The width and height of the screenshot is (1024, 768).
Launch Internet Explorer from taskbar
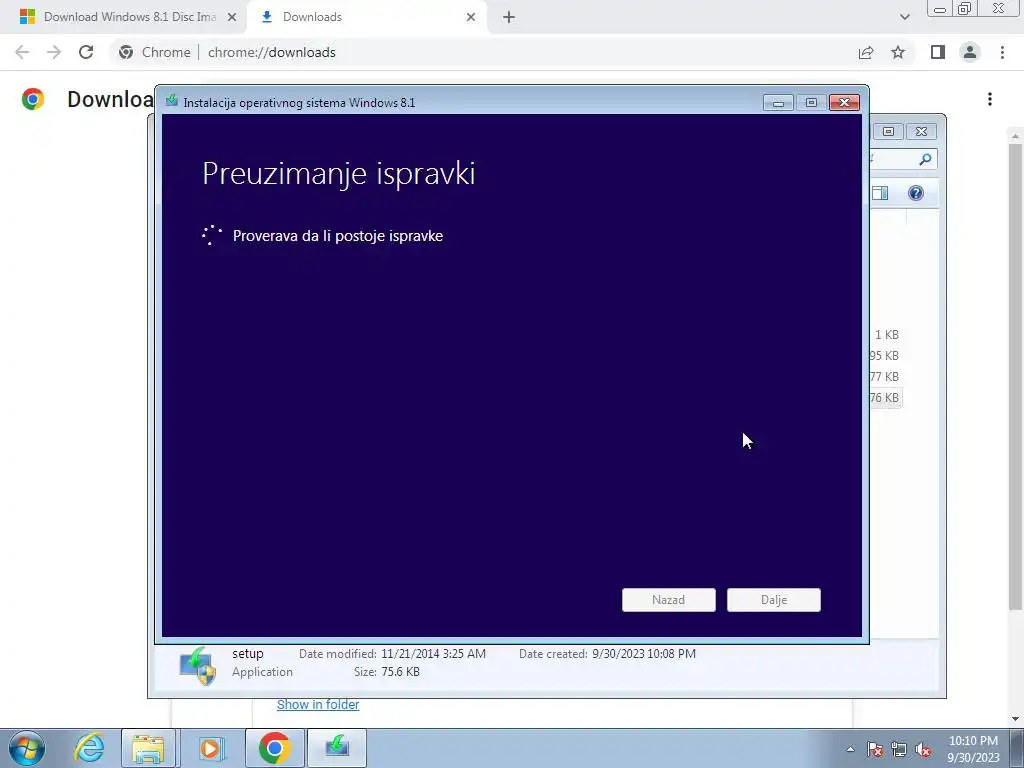(89, 748)
